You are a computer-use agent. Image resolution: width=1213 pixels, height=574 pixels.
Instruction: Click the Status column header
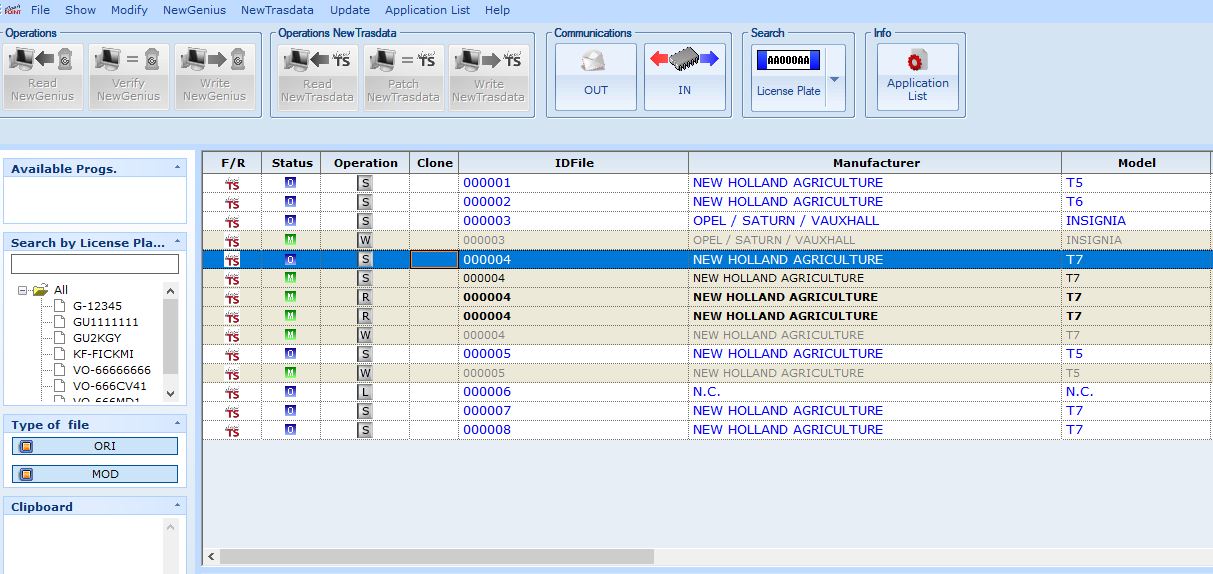point(291,163)
